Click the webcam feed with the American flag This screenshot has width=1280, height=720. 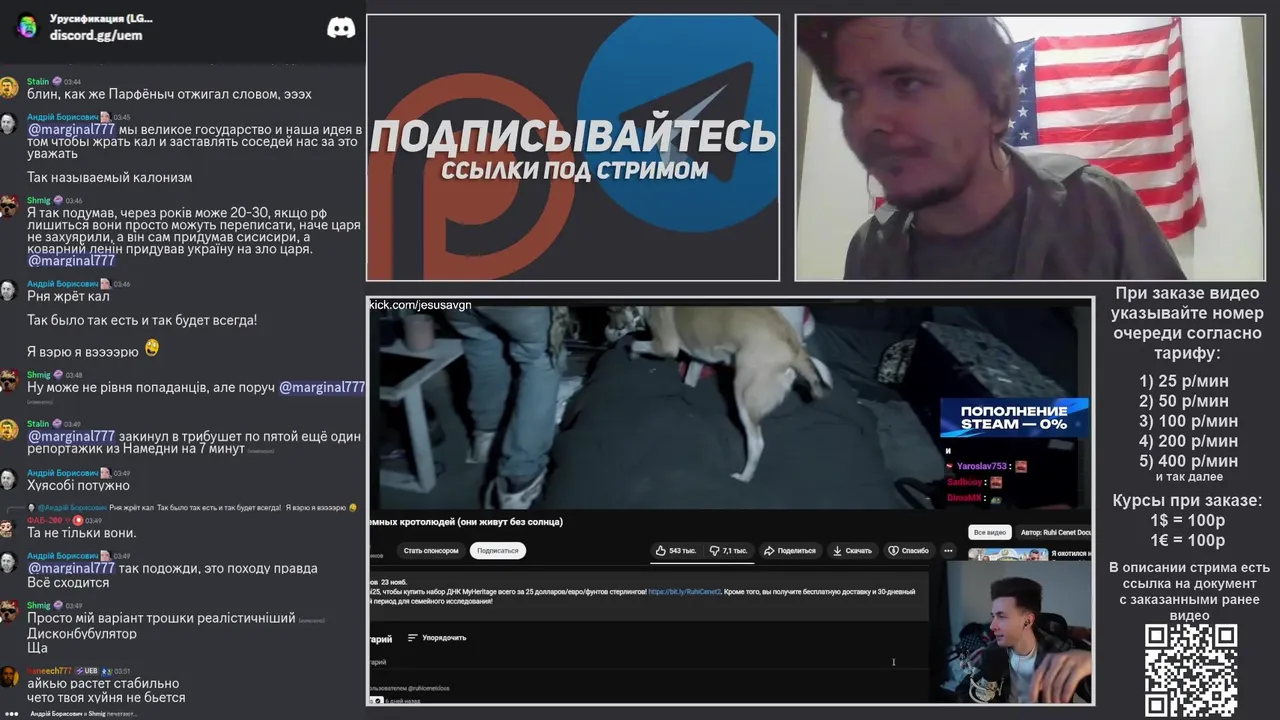[x=1029, y=147]
